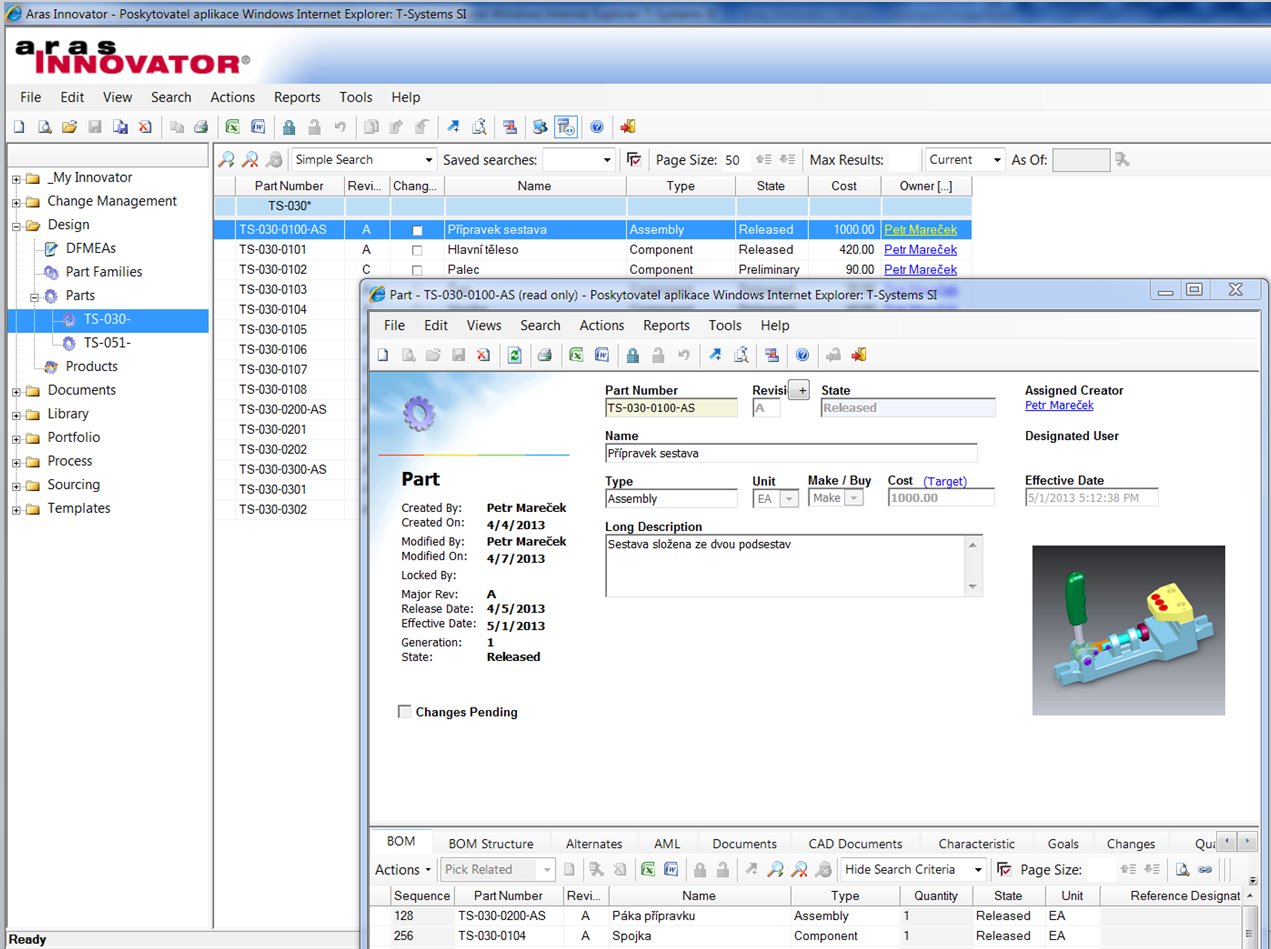Open Help icon in main window toolbar

coord(597,127)
